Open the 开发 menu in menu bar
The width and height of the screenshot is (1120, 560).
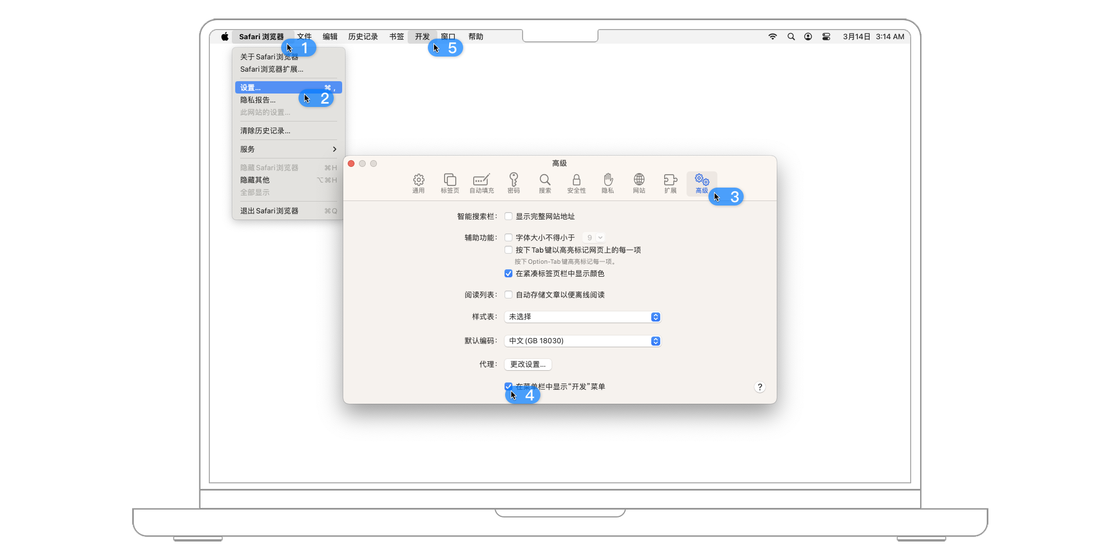422,37
